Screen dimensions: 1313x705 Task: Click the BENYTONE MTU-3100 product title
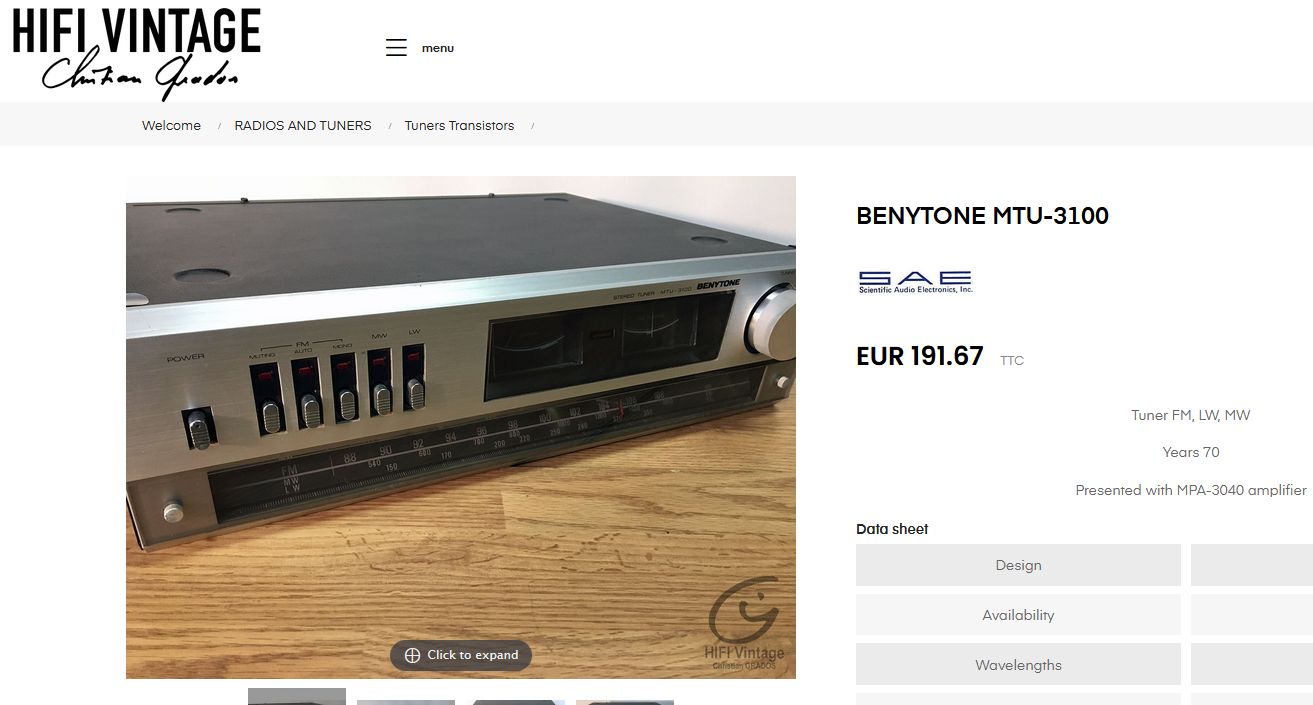[983, 215]
